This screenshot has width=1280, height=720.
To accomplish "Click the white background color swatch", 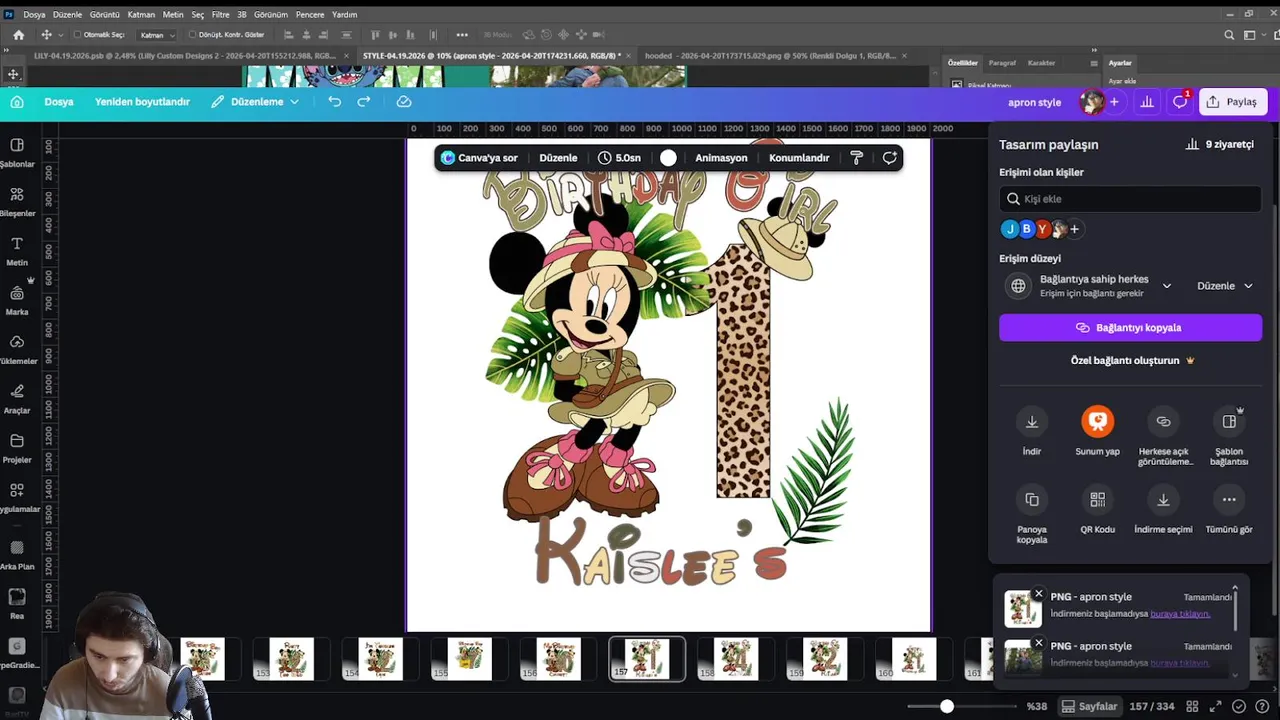I will click(x=668, y=158).
